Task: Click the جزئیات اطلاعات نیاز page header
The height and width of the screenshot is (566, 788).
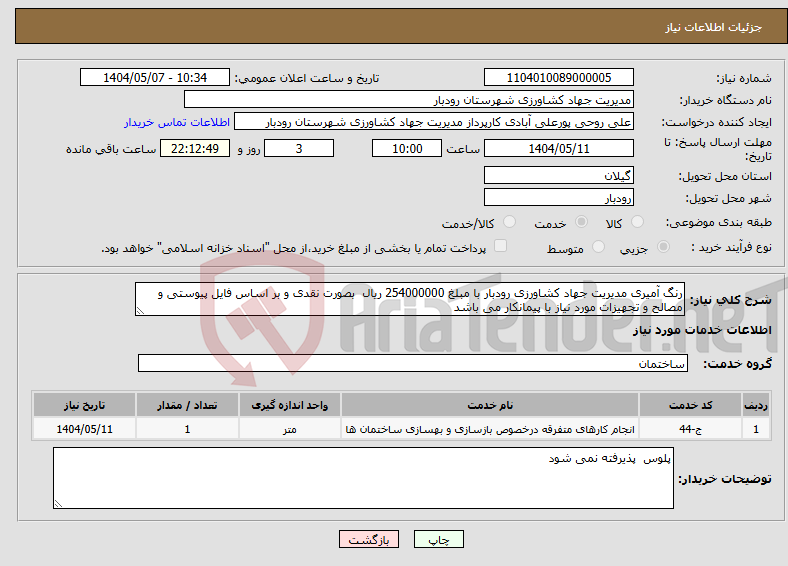Action: [714, 27]
